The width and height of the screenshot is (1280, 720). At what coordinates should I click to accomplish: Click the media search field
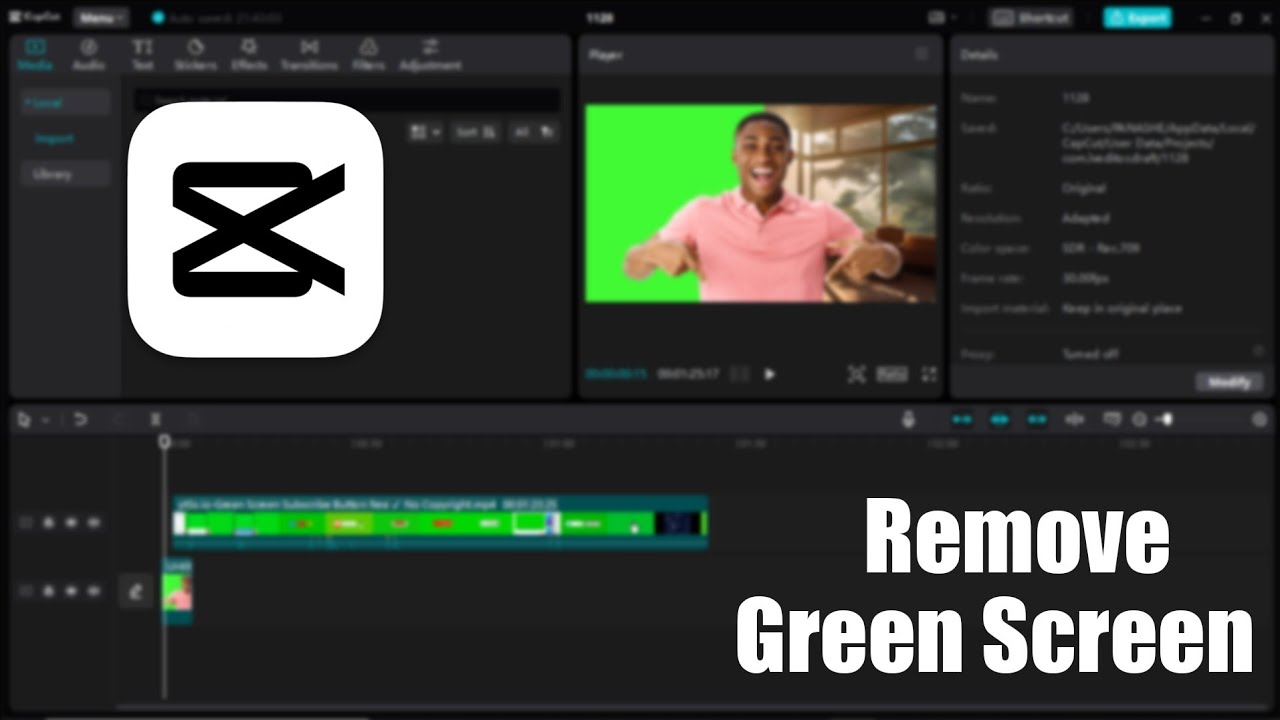point(347,100)
